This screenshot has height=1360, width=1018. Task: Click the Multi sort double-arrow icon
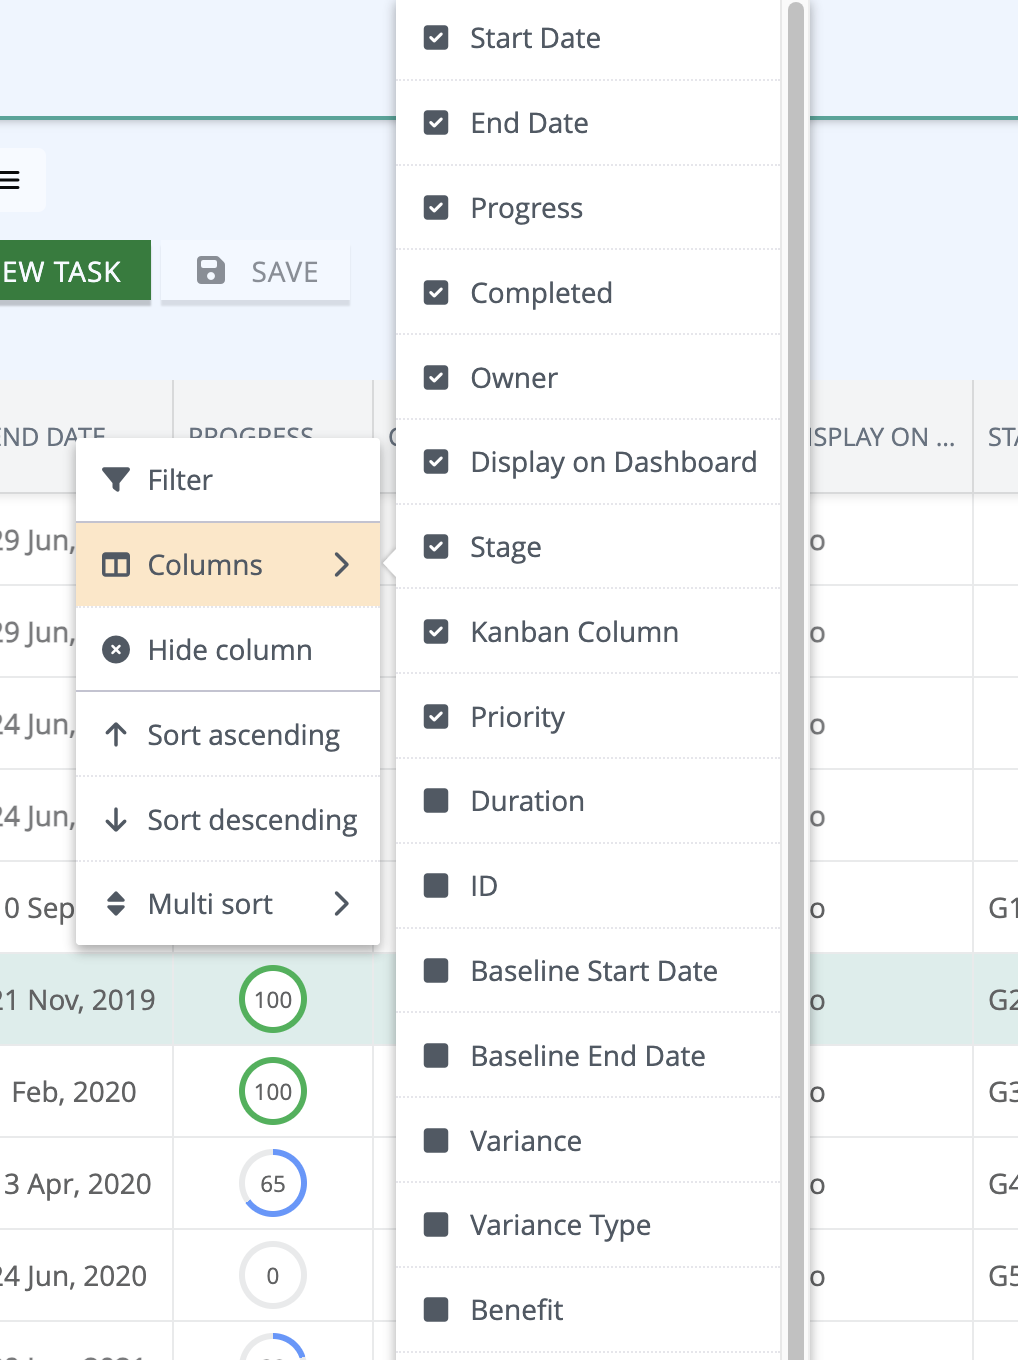116,904
